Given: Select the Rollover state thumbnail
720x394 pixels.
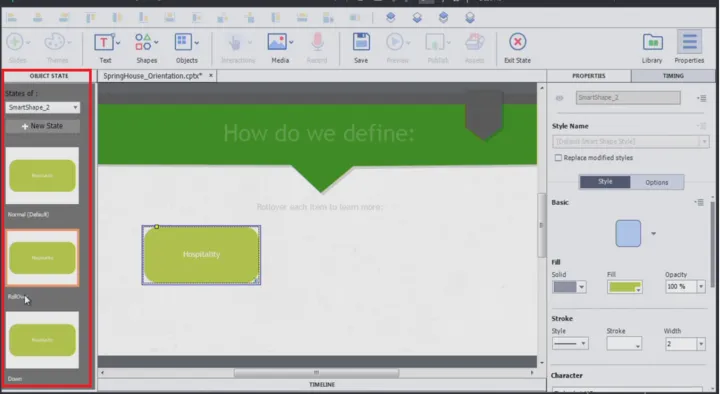Looking at the screenshot, I should [x=42, y=258].
